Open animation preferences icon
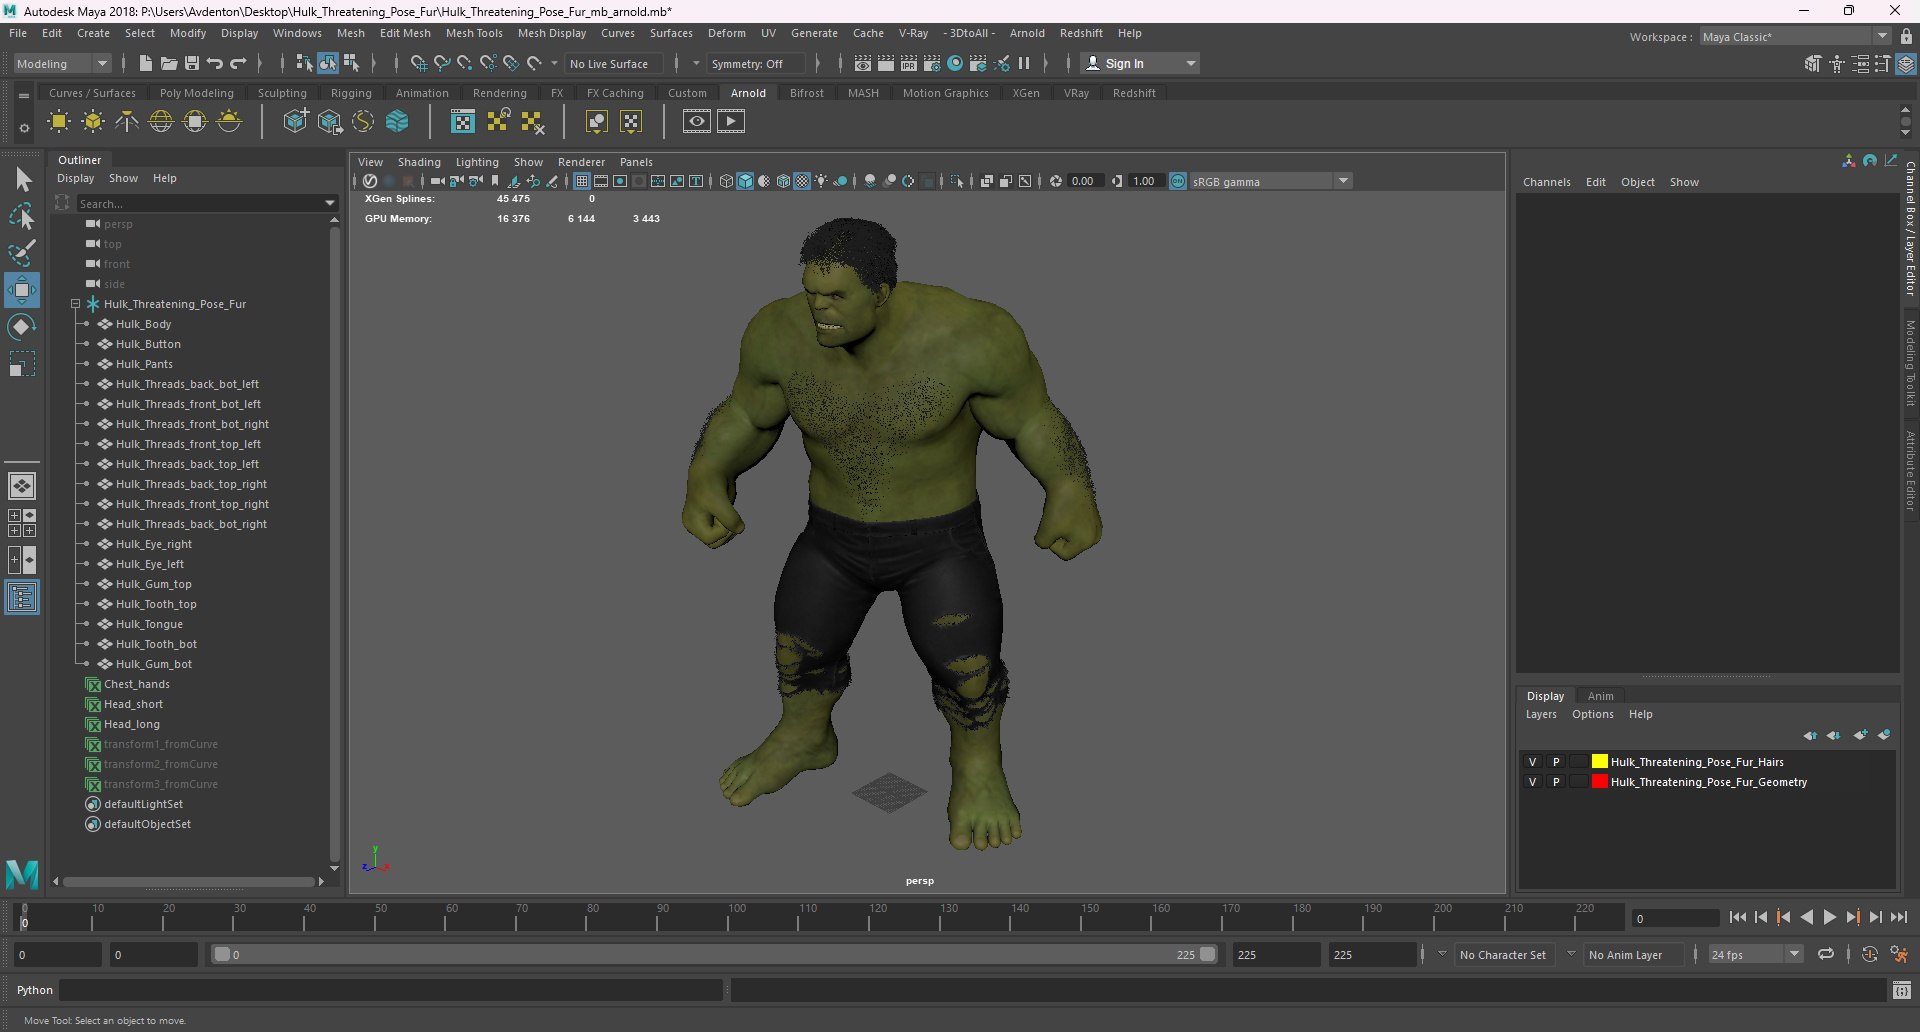Screen dimensions: 1920x1032 pos(1899,954)
